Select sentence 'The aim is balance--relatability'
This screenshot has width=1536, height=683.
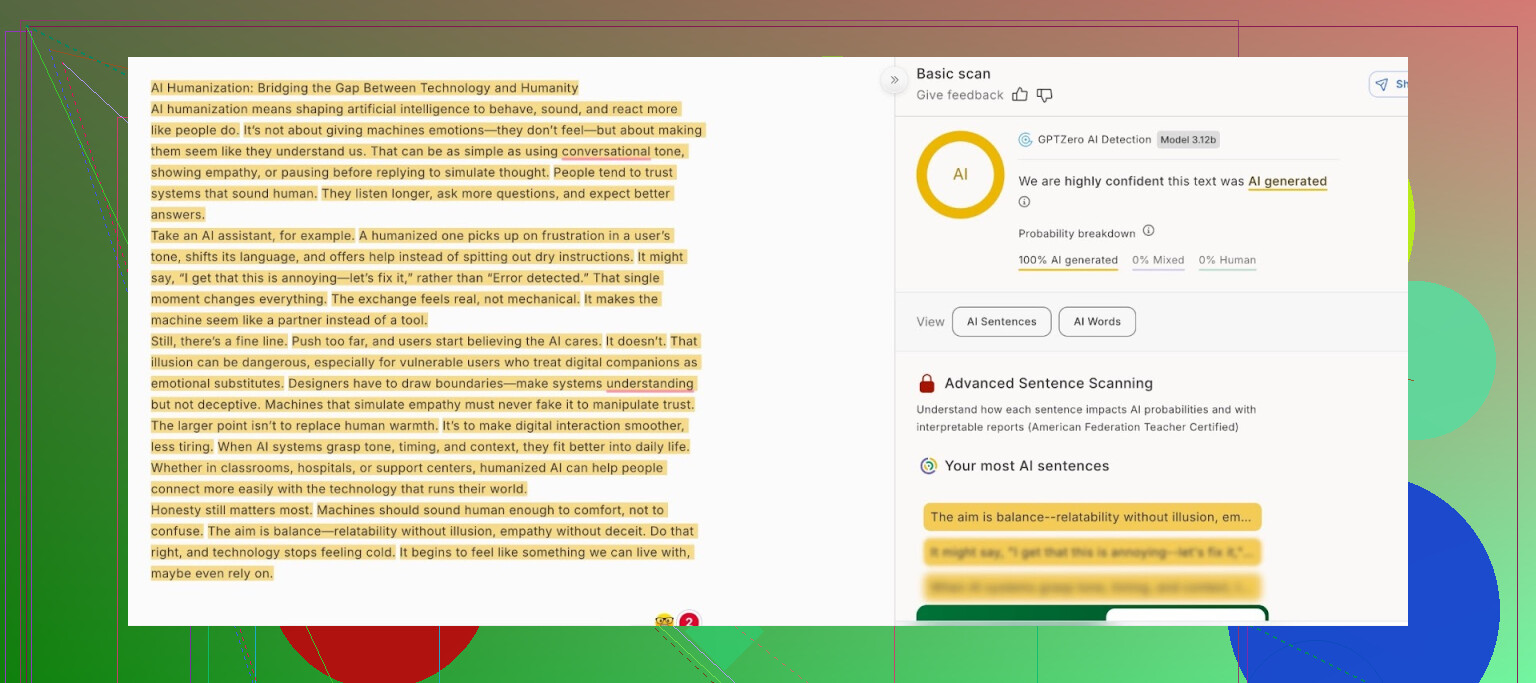click(x=1092, y=517)
